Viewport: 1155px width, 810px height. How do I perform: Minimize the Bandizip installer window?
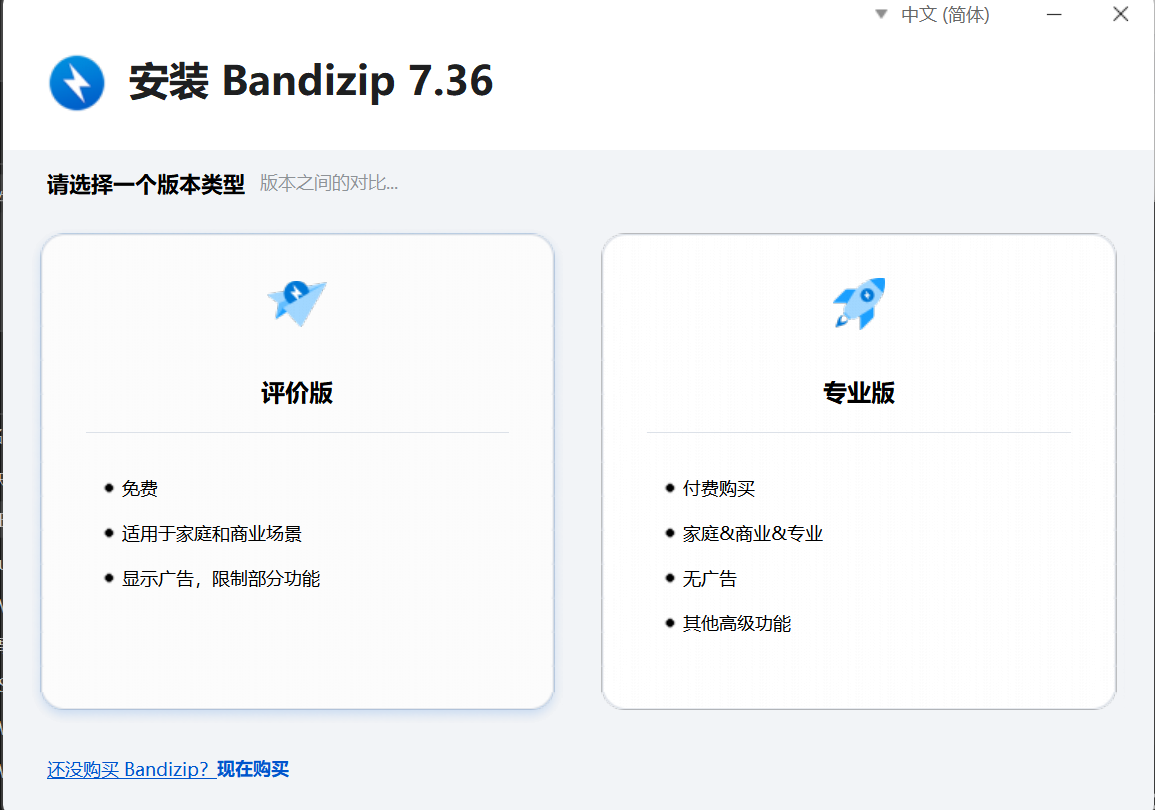[1055, 14]
